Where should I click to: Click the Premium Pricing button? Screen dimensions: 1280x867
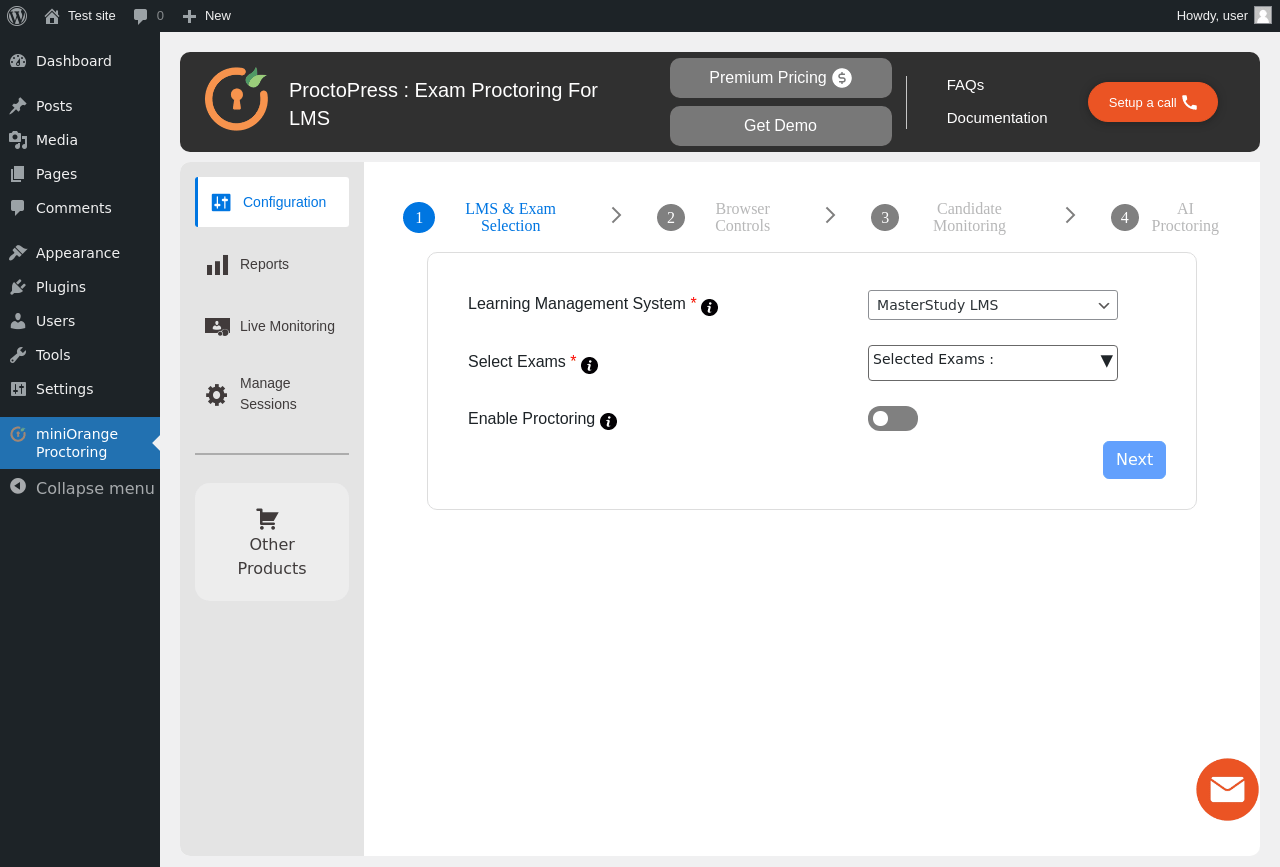pyautogui.click(x=781, y=78)
